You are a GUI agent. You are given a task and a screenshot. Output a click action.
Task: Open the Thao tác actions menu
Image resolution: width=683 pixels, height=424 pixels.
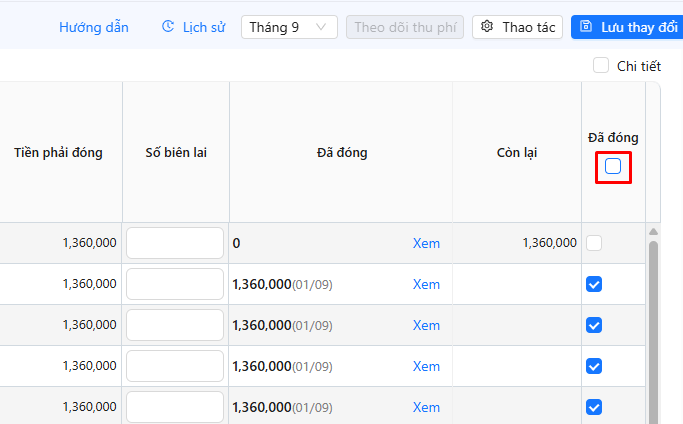click(518, 27)
